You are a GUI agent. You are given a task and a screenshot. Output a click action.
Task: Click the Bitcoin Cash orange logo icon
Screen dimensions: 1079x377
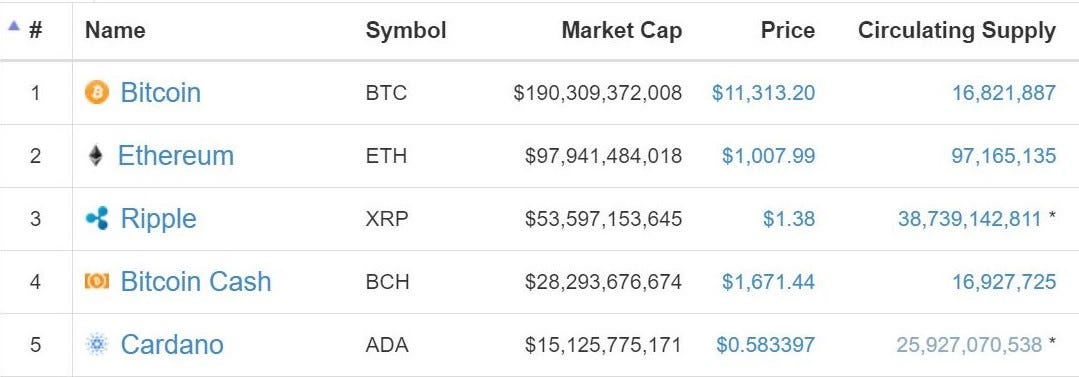pyautogui.click(x=97, y=281)
